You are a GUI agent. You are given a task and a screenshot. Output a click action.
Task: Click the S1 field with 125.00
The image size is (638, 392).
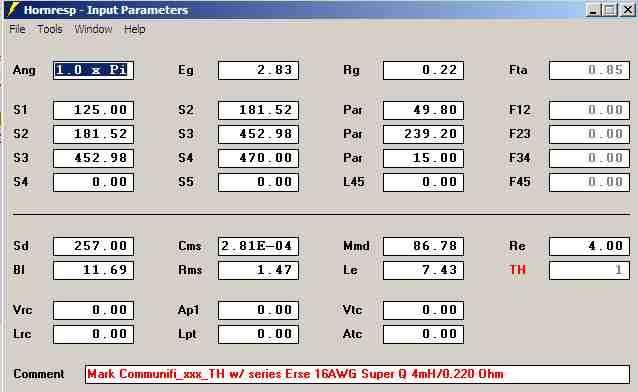[93, 110]
